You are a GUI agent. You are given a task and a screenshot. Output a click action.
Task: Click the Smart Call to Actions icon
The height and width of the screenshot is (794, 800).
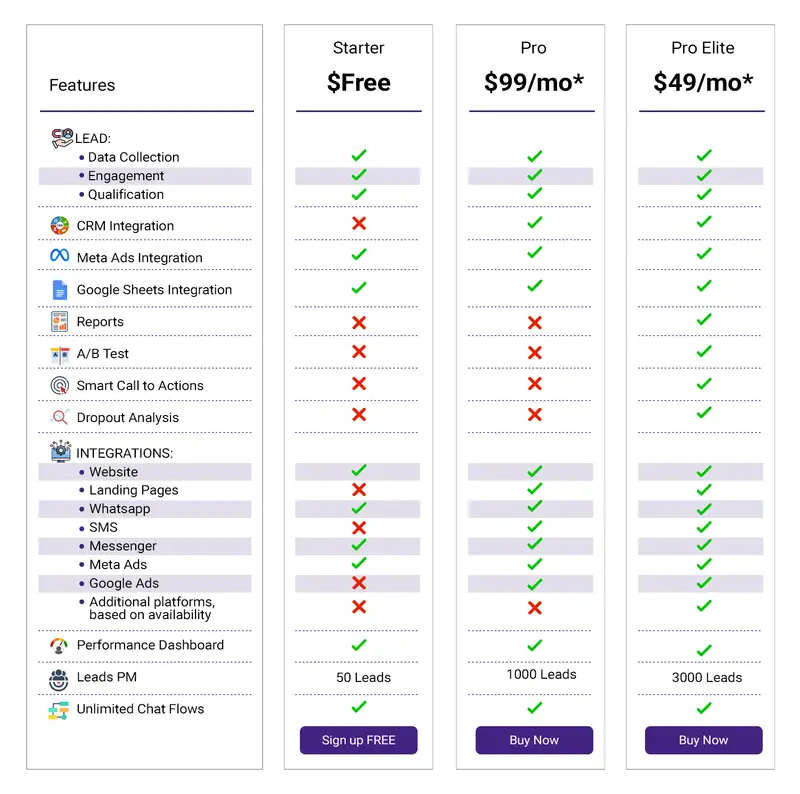click(60, 386)
